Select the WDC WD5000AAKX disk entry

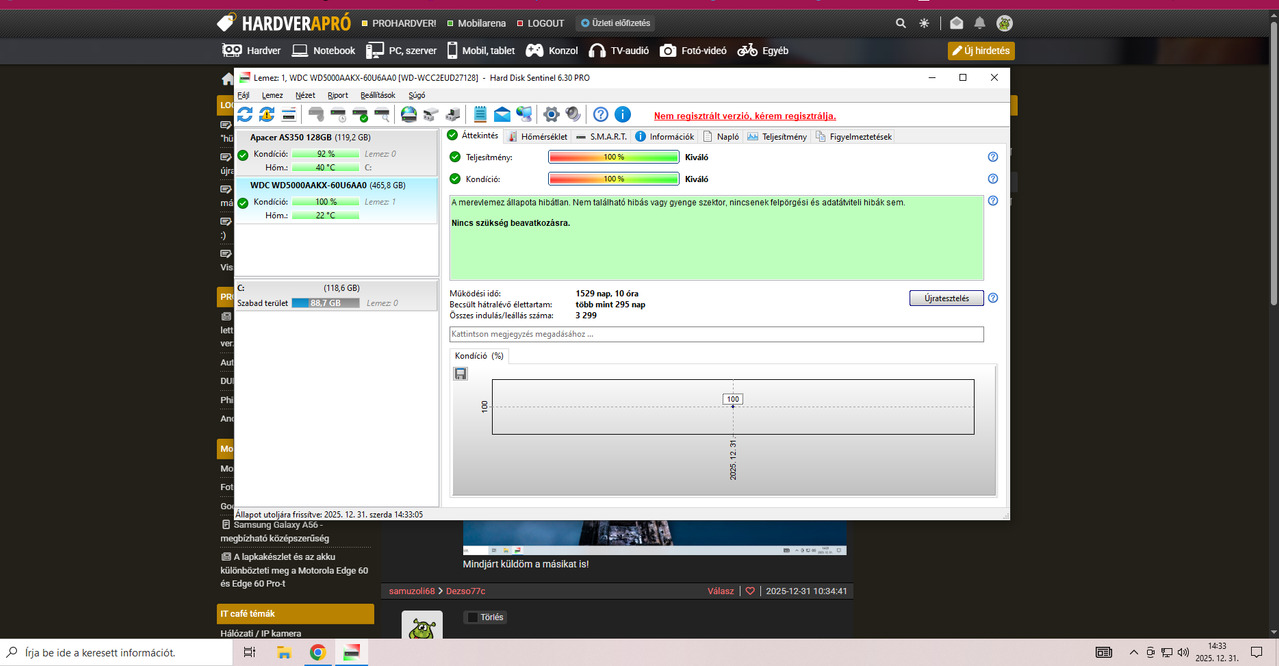[337, 200]
